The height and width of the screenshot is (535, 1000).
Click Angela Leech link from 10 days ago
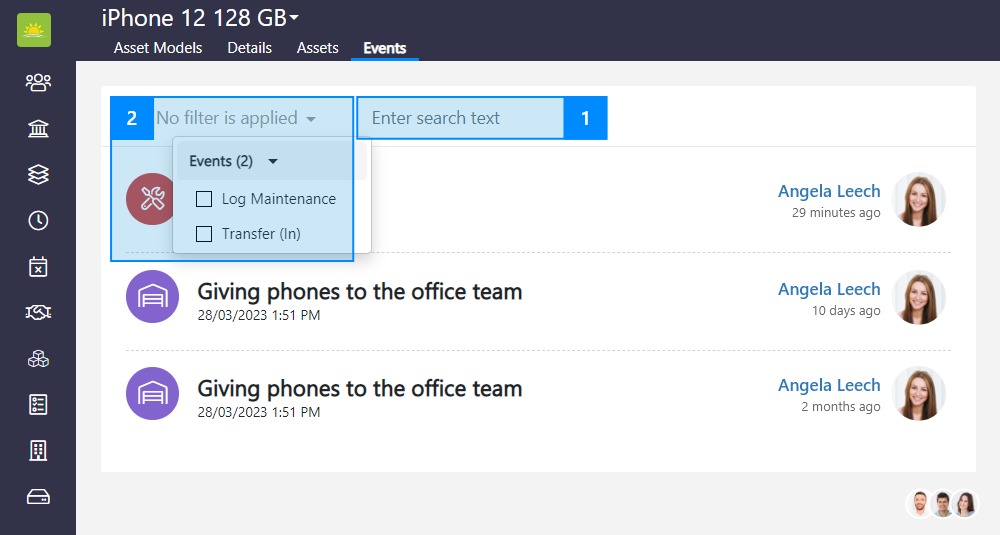pyautogui.click(x=829, y=289)
